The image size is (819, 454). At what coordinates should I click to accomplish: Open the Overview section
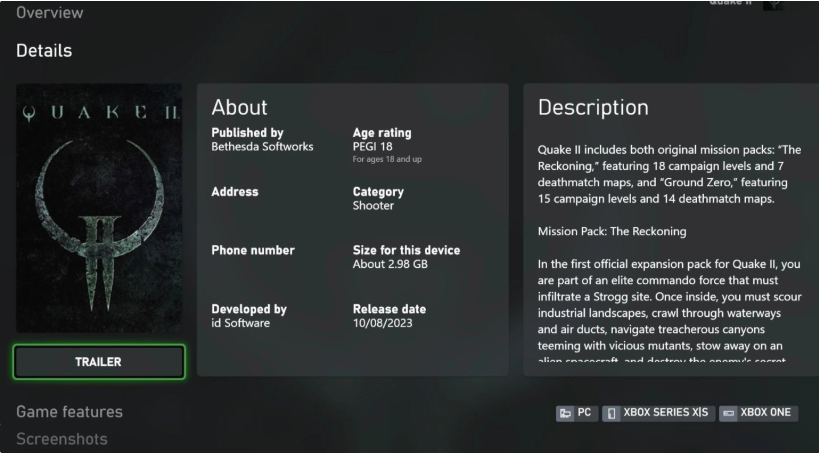click(50, 13)
